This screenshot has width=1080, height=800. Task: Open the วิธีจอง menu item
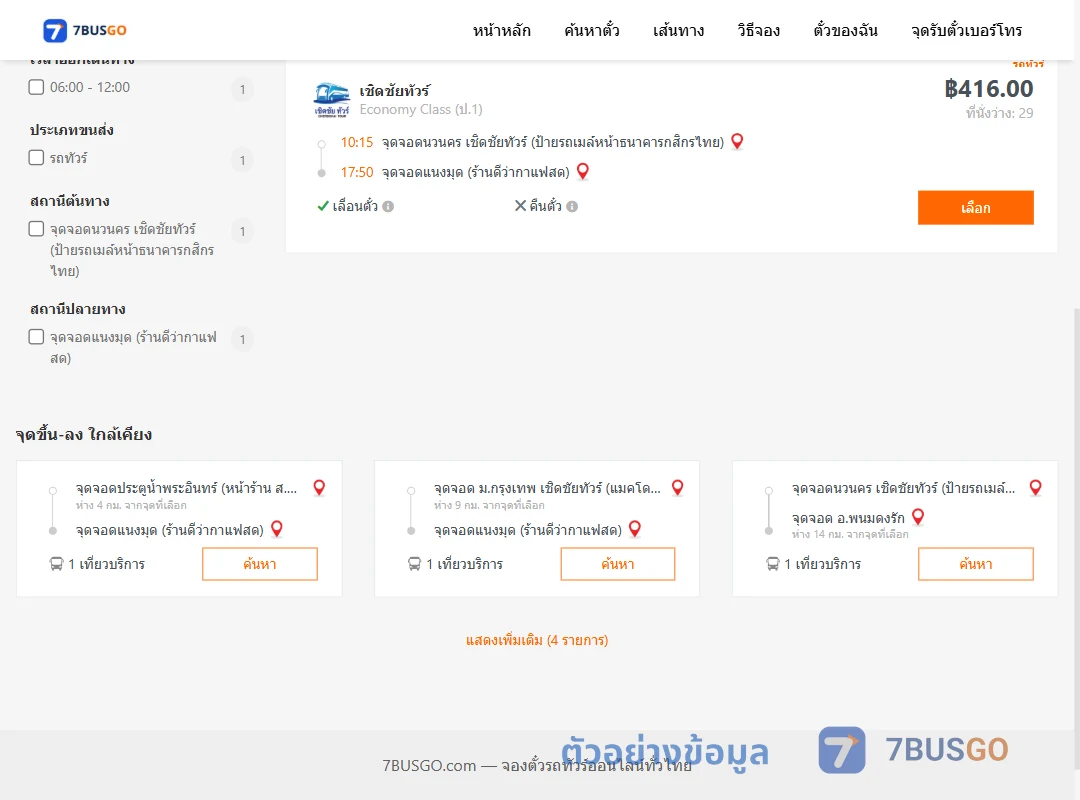pos(758,30)
